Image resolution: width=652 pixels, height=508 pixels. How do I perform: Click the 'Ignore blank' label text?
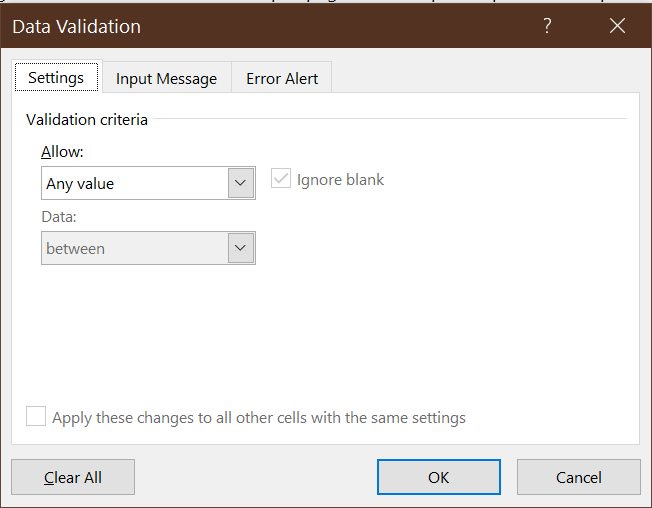click(340, 180)
